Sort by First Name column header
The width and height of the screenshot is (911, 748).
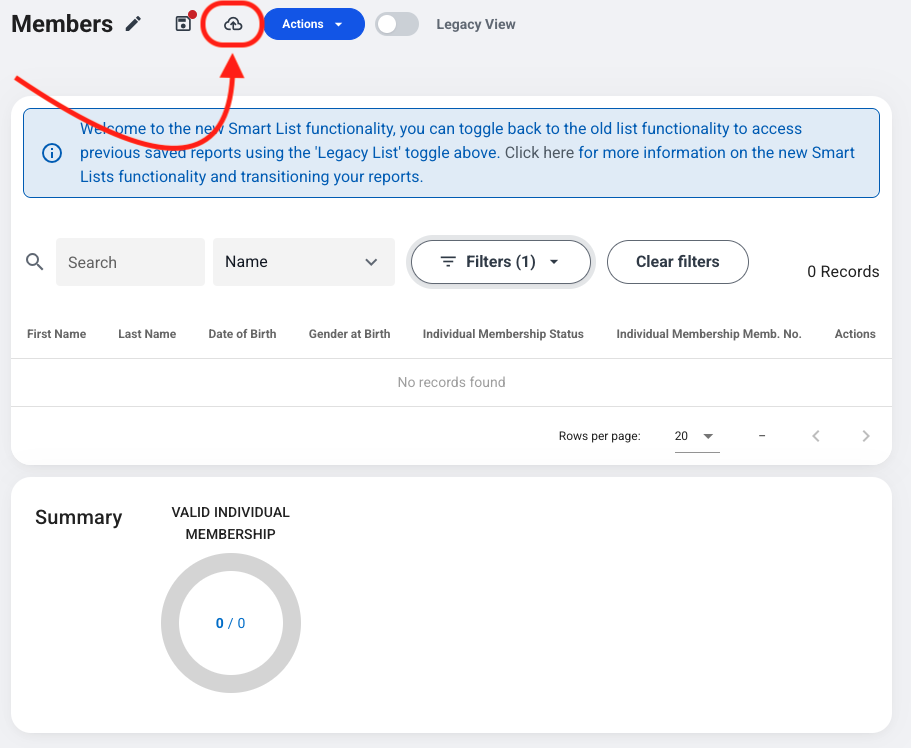[x=56, y=334]
